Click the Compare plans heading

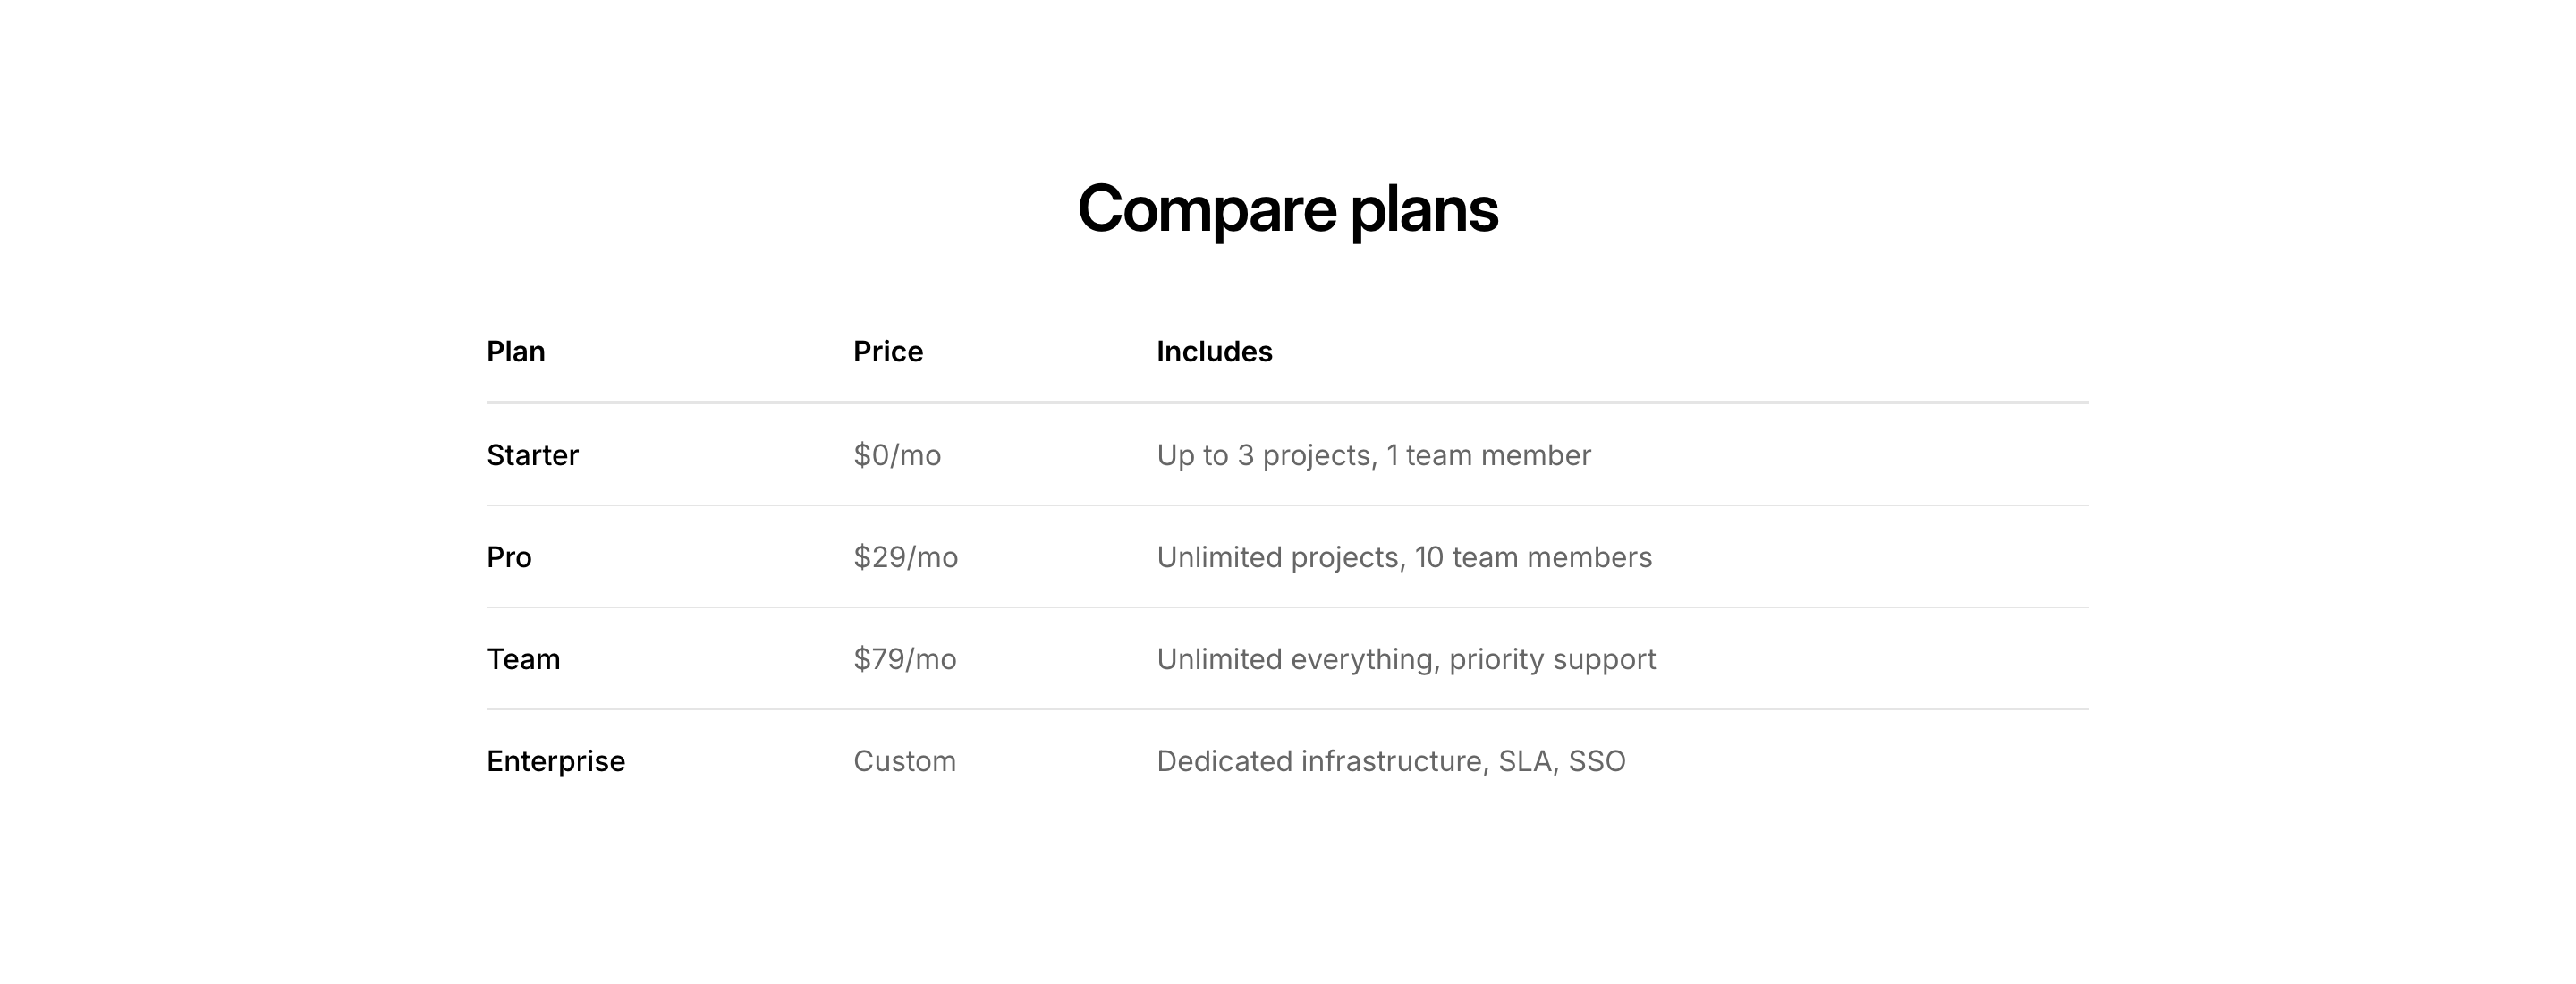(x=1287, y=210)
